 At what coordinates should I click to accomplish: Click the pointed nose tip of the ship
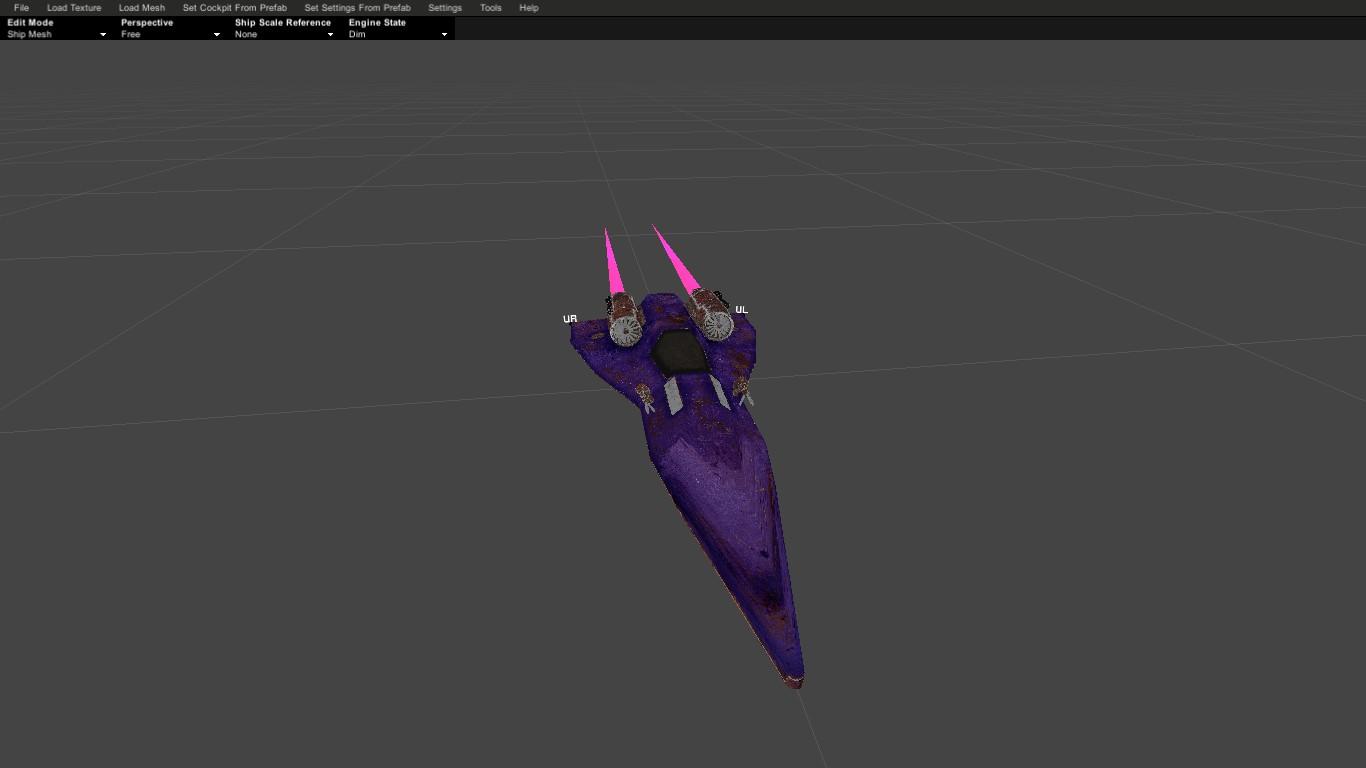(793, 681)
